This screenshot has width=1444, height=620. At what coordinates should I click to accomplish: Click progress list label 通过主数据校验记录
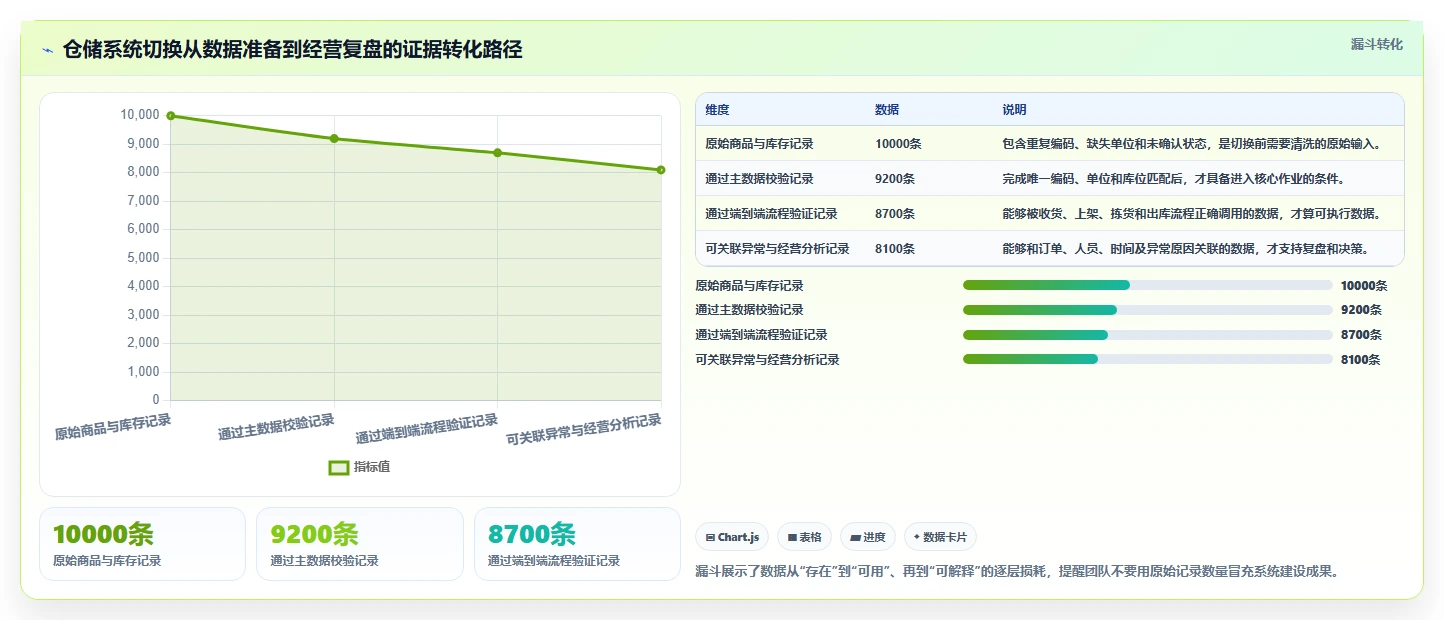click(749, 310)
